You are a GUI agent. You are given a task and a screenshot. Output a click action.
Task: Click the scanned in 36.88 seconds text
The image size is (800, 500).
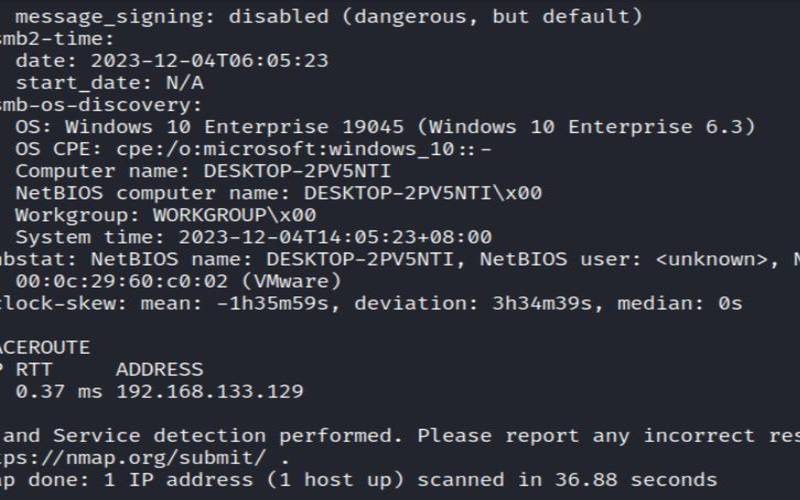pyautogui.click(x=567, y=480)
